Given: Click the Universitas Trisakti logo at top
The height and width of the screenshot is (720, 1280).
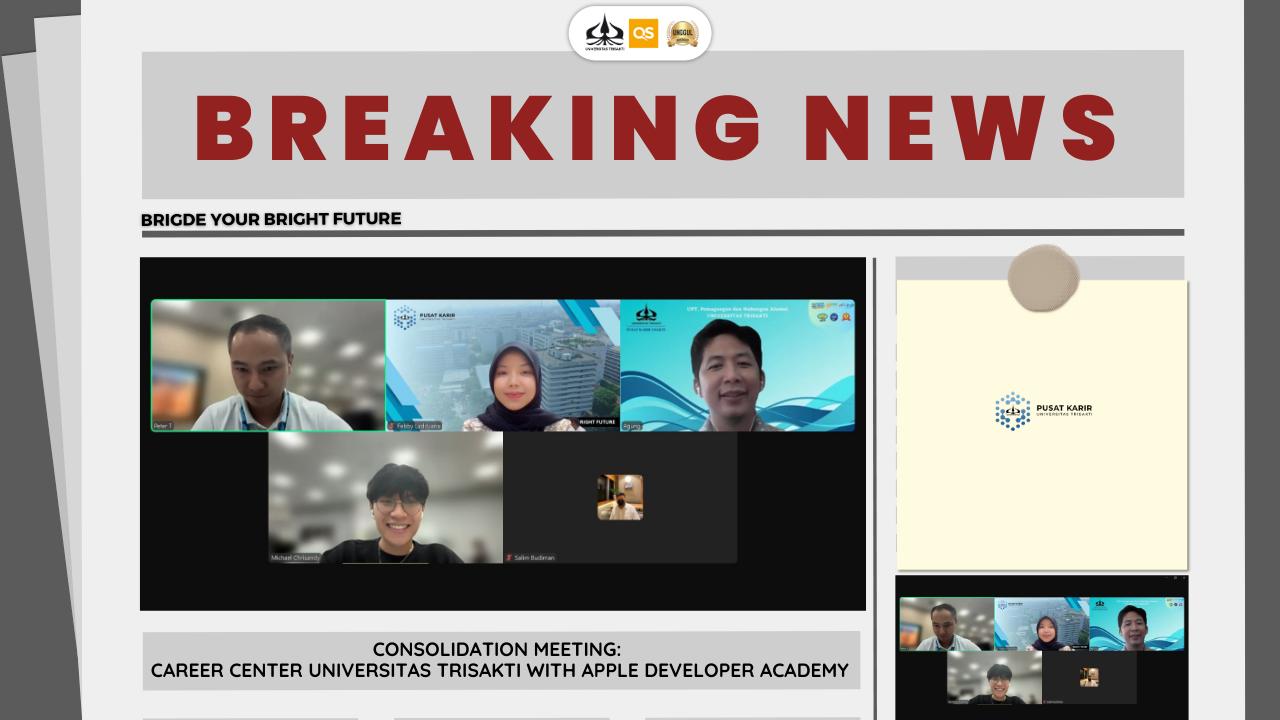Looking at the screenshot, I should [605, 33].
